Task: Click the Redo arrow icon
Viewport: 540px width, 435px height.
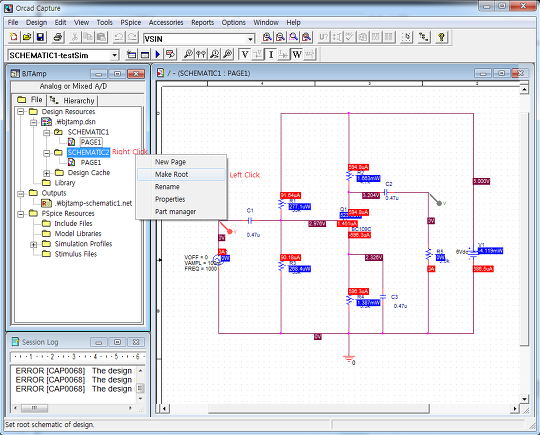Action: (x=132, y=37)
